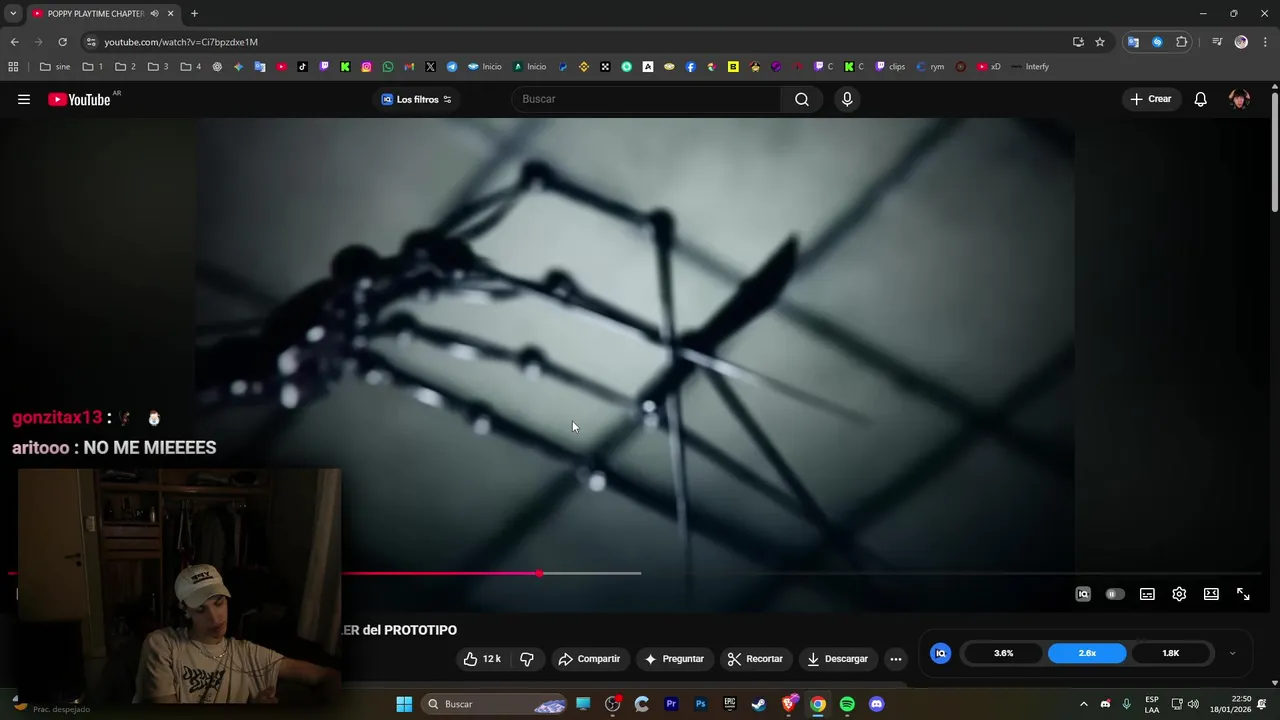The width and height of the screenshot is (1280, 720).
Task: Click the 1.8K vidIQ stat pill
Action: pyautogui.click(x=1170, y=653)
